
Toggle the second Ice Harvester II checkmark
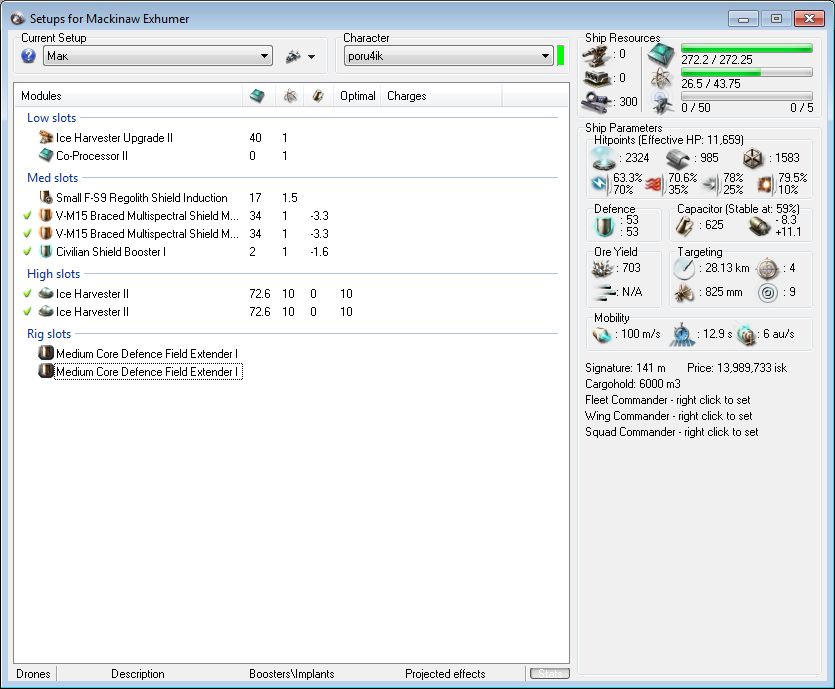pos(28,311)
